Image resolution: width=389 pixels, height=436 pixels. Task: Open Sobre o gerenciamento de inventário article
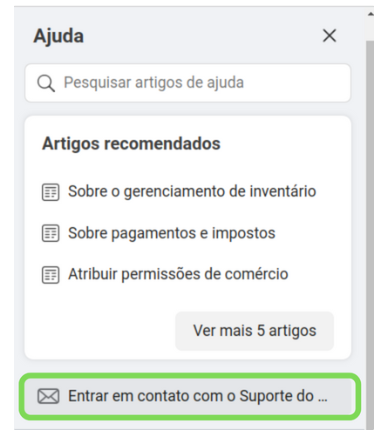(x=192, y=192)
